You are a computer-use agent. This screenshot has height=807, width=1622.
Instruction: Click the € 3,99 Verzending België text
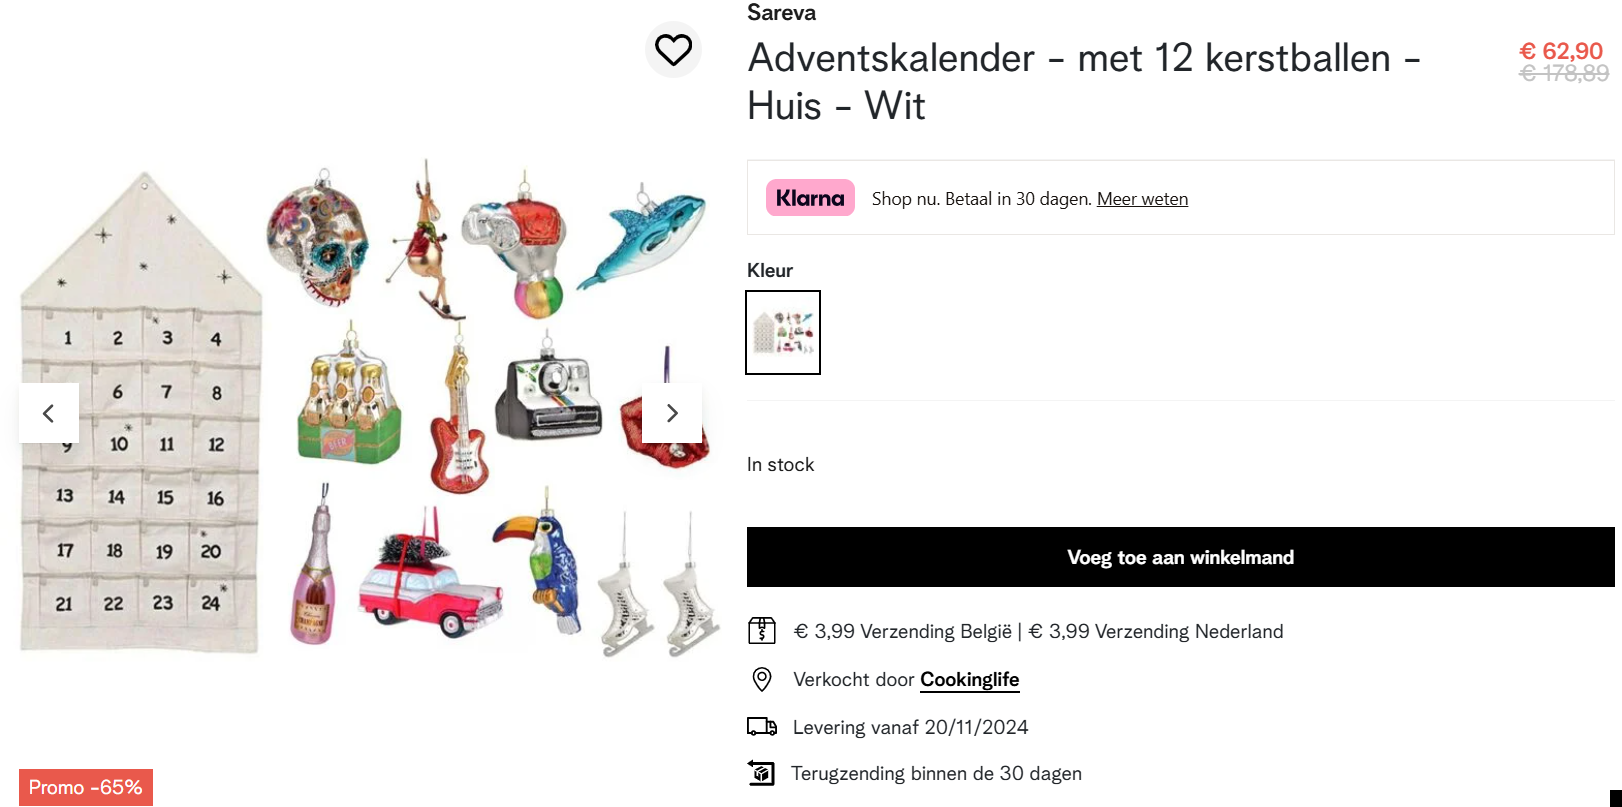pyautogui.click(x=902, y=632)
